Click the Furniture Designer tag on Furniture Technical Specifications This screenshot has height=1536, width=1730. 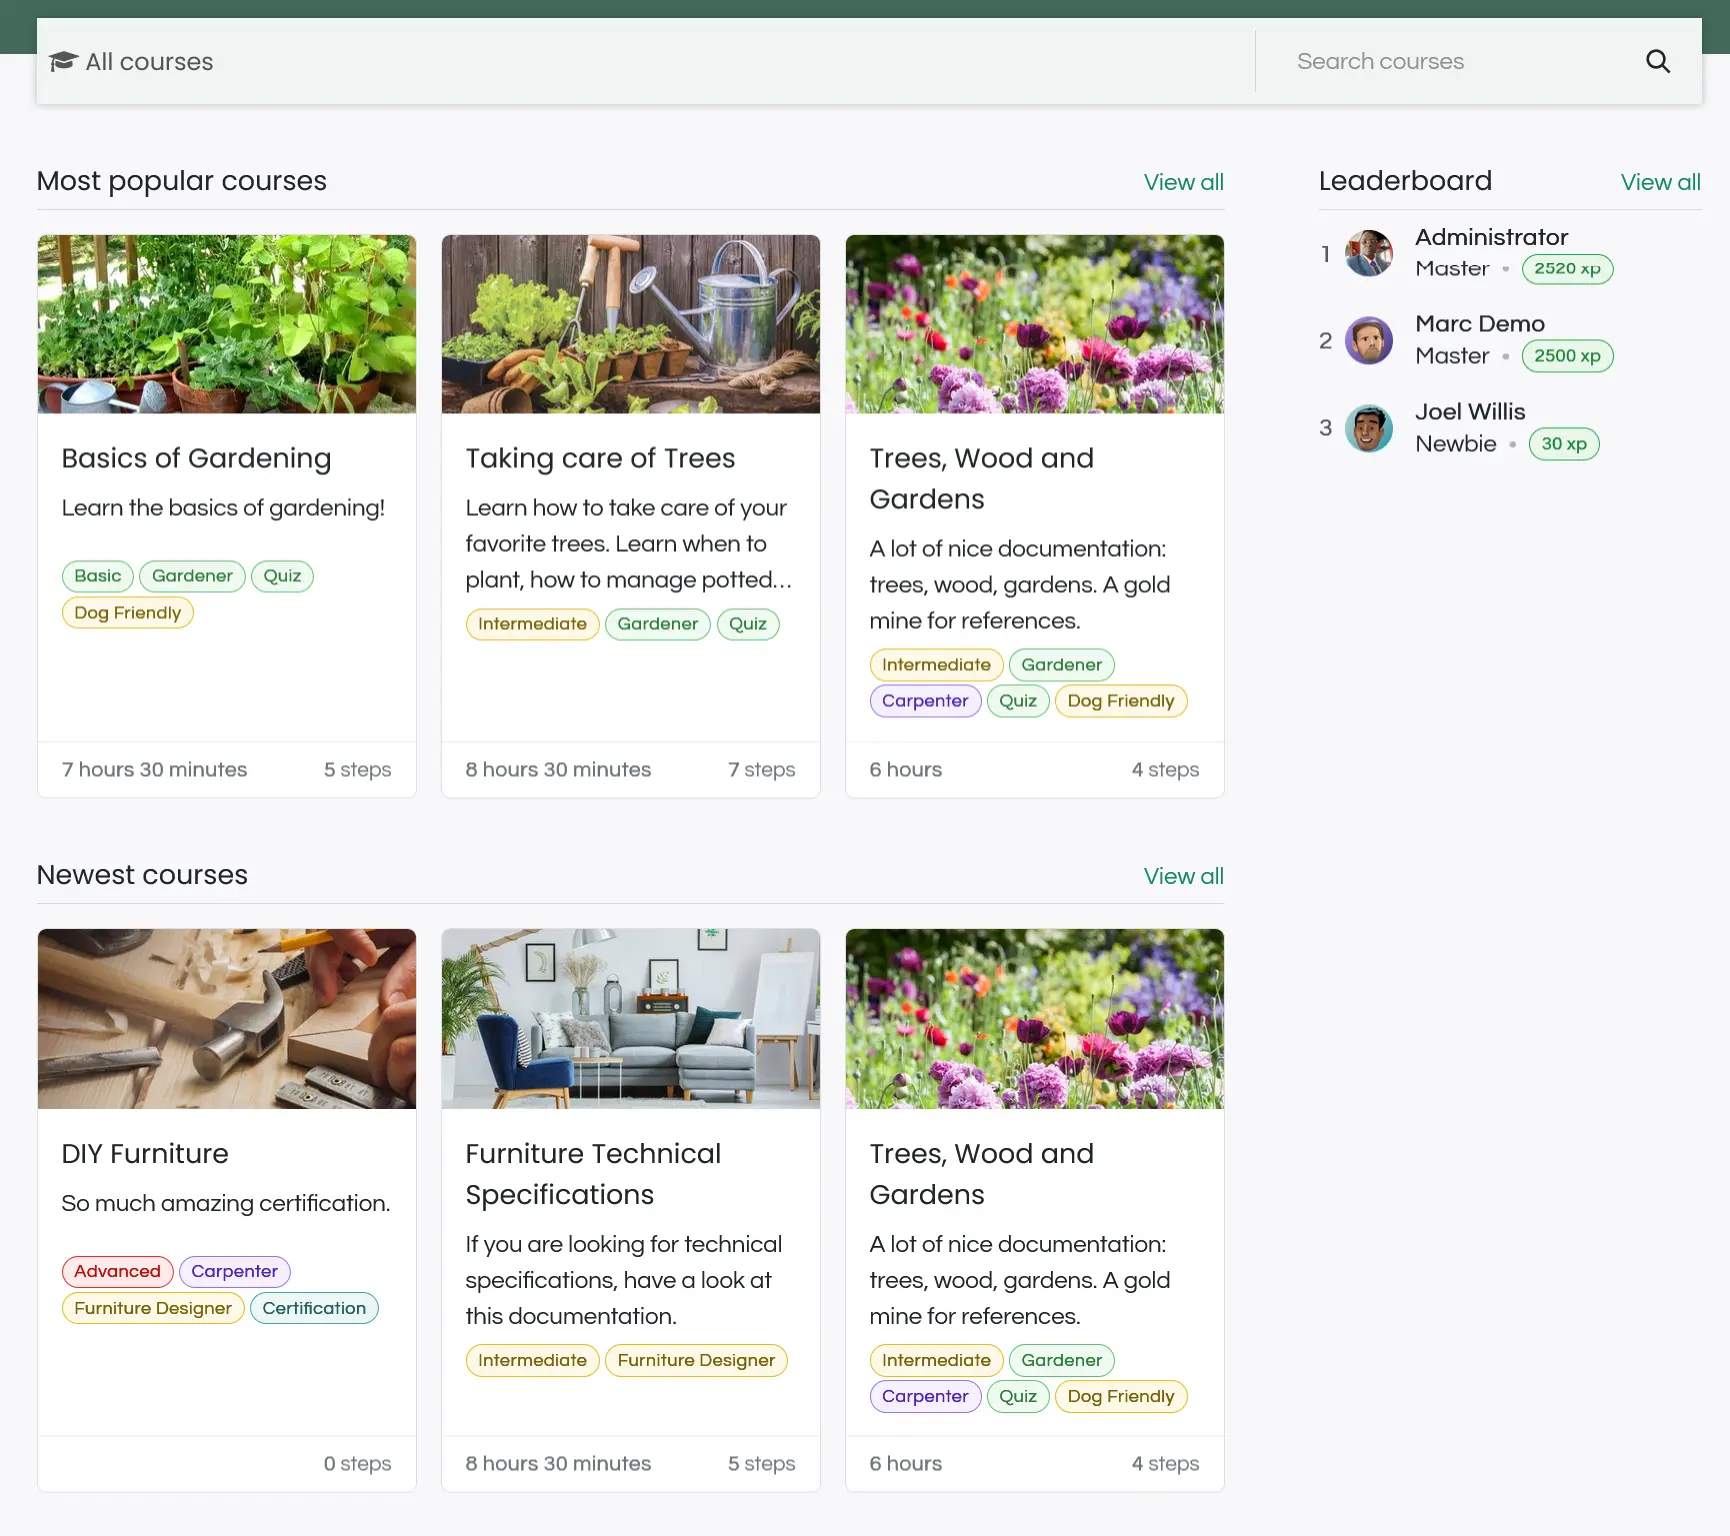pos(696,1360)
